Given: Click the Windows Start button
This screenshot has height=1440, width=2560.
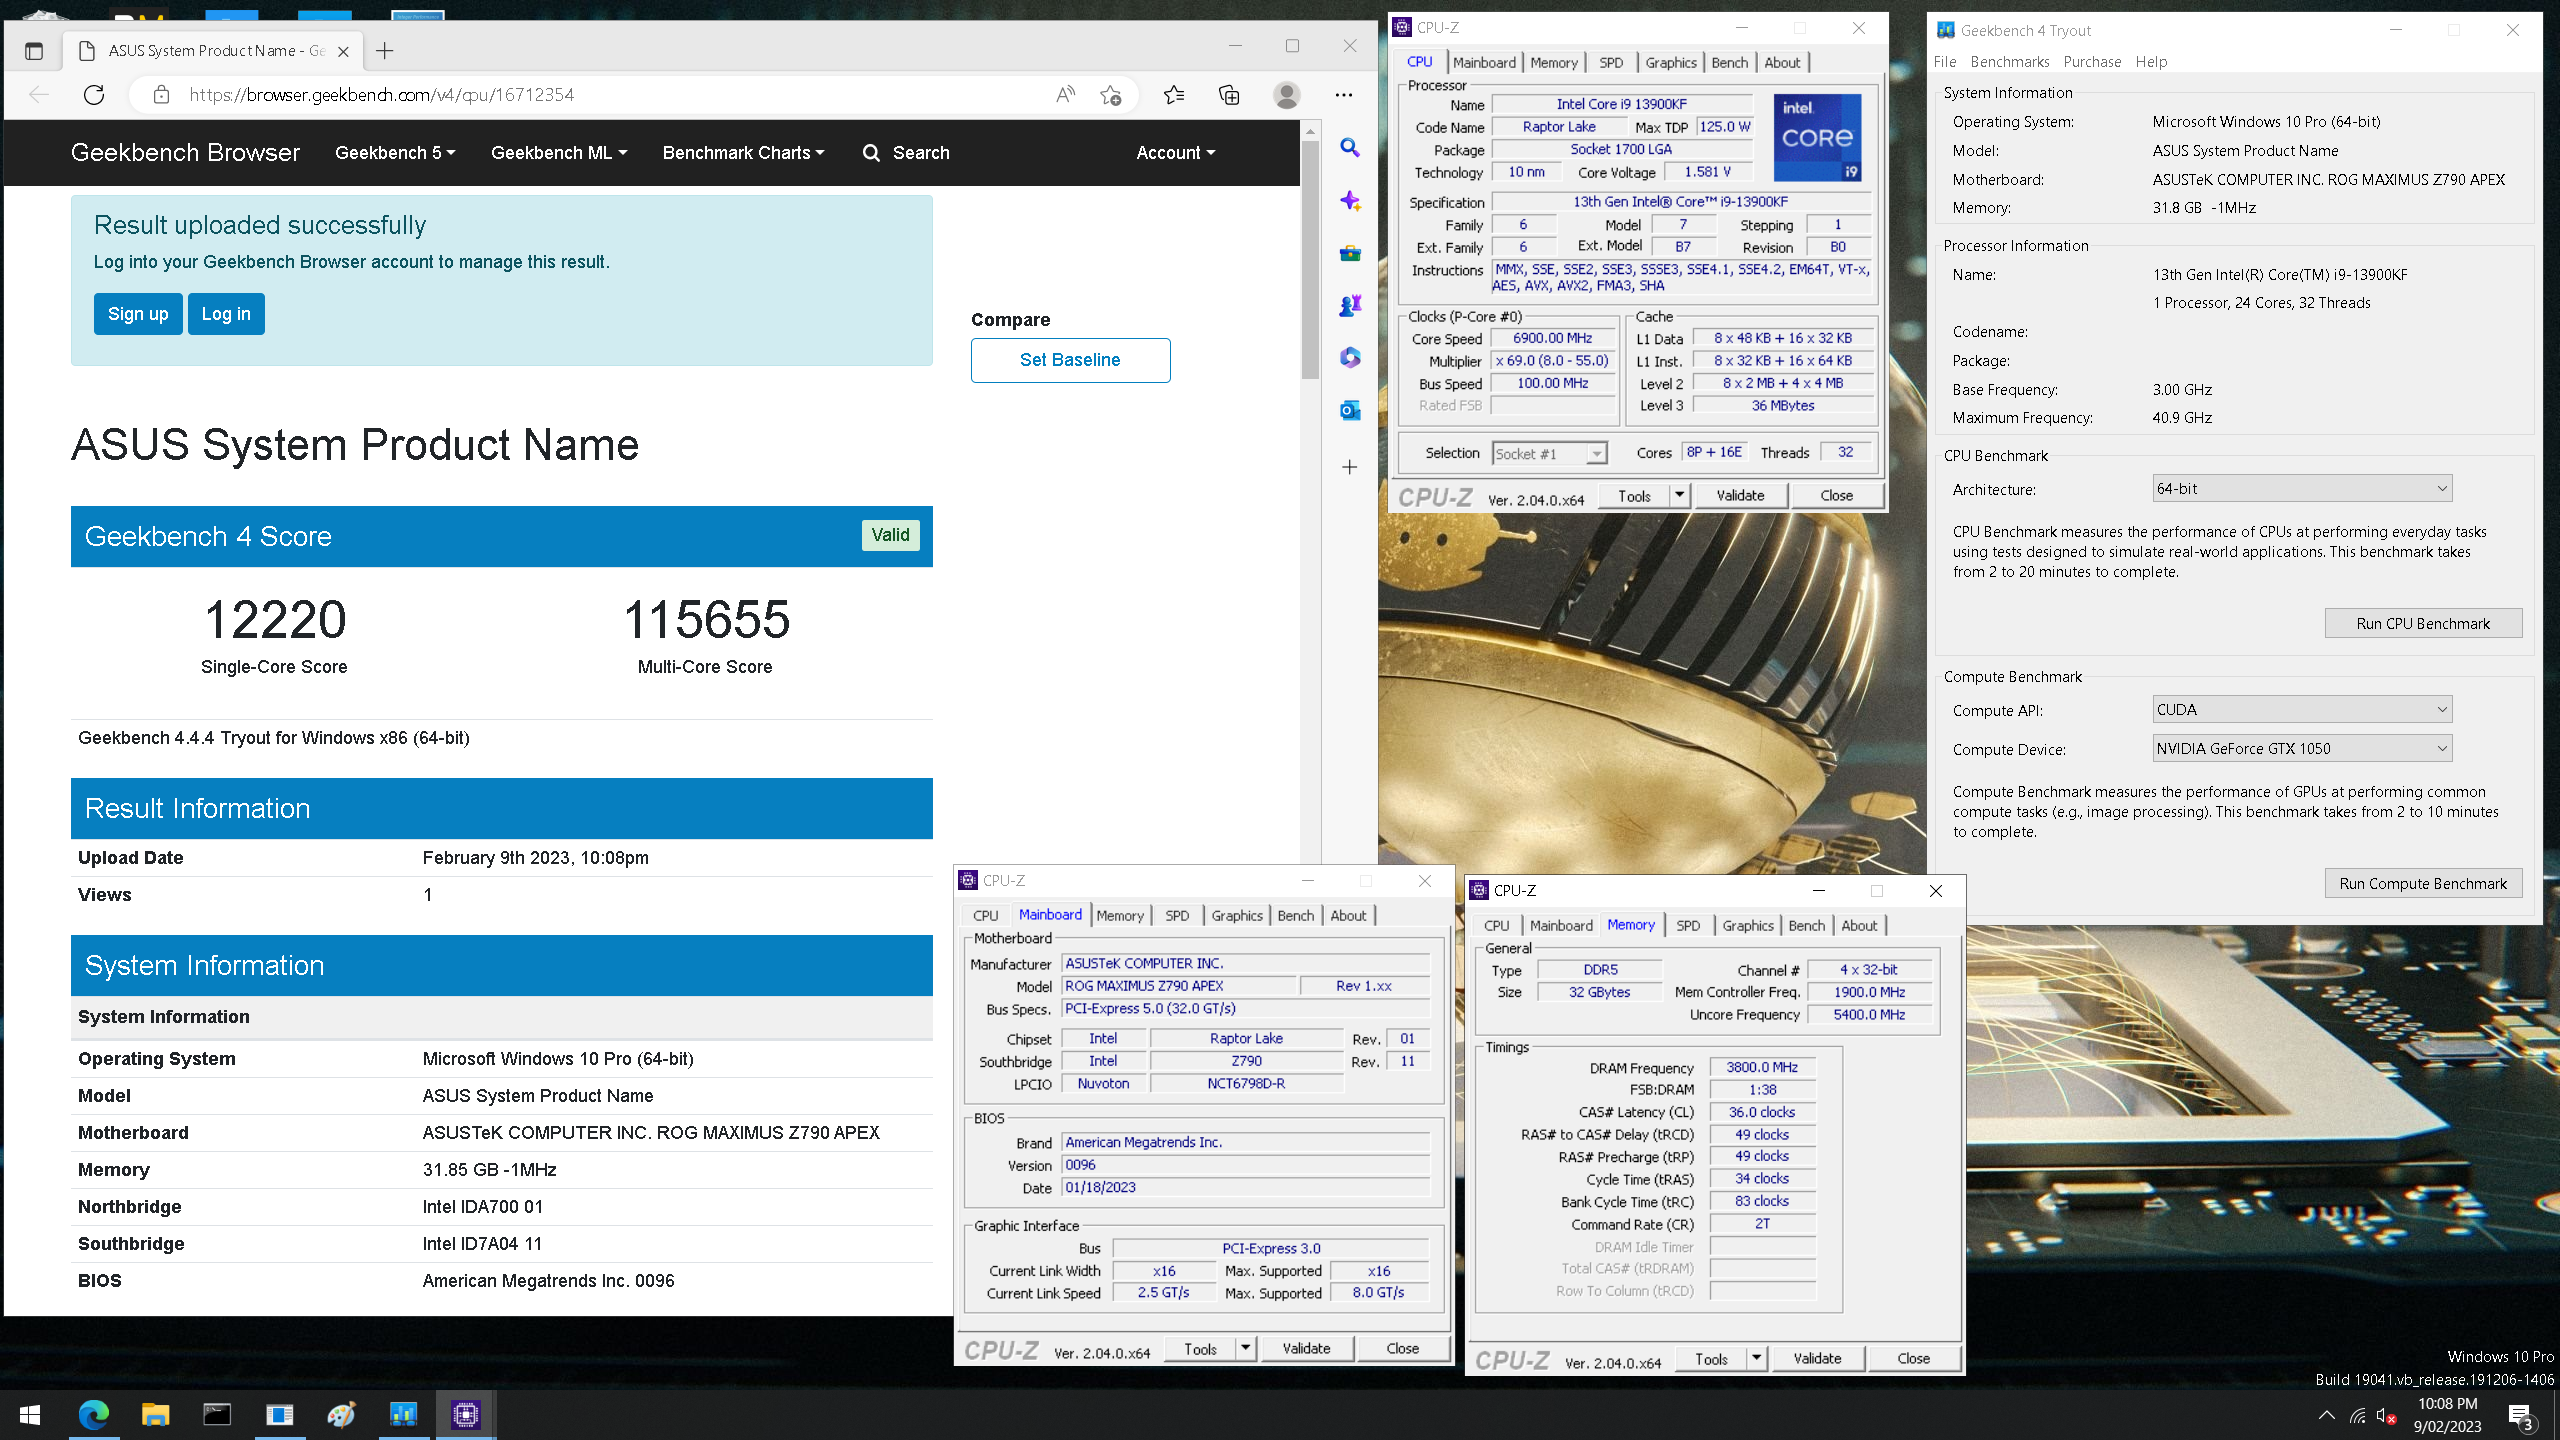Looking at the screenshot, I should [x=30, y=1415].
